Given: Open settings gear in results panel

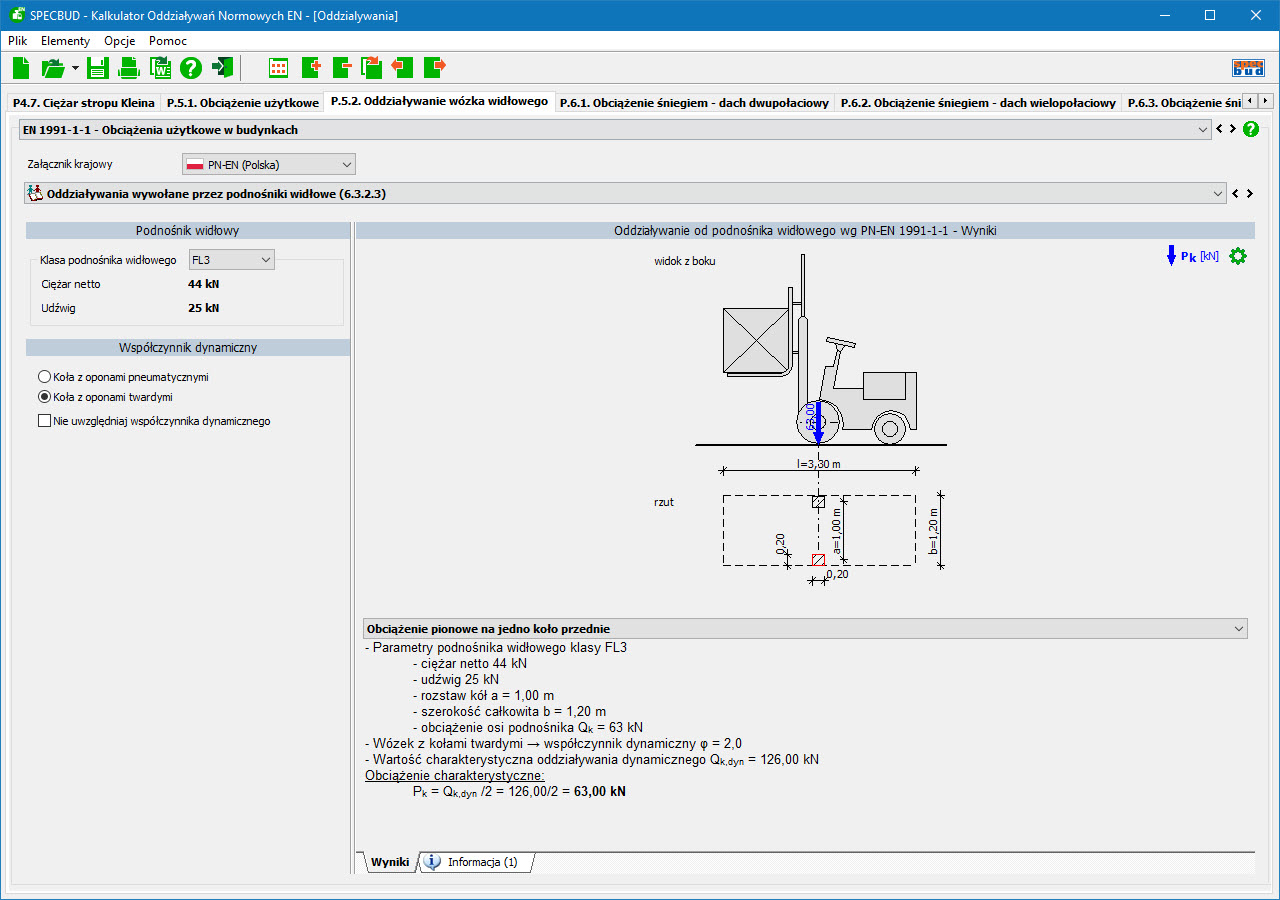Looking at the screenshot, I should coord(1238,256).
